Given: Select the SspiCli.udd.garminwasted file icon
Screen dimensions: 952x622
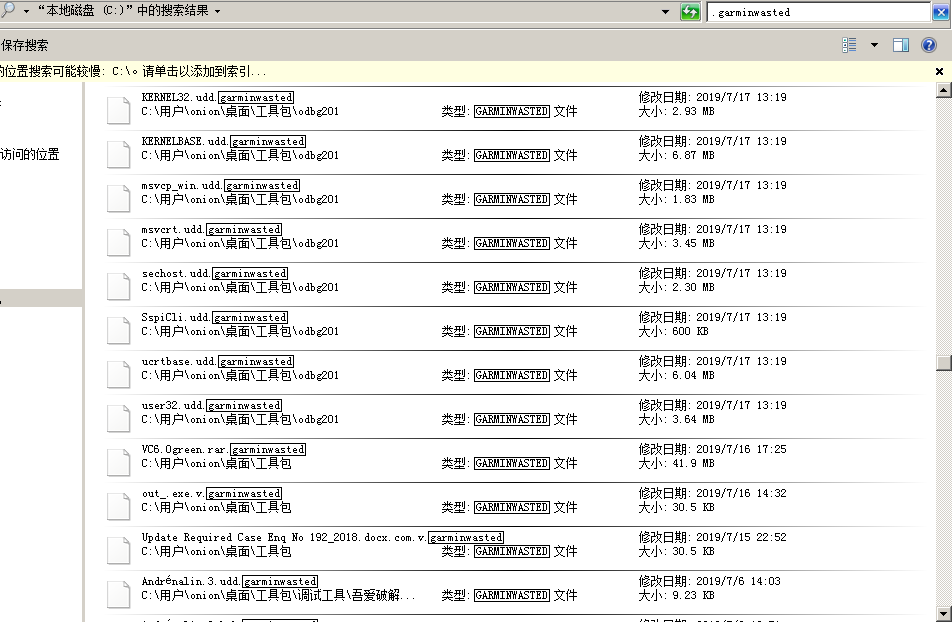Looking at the screenshot, I should [118, 330].
